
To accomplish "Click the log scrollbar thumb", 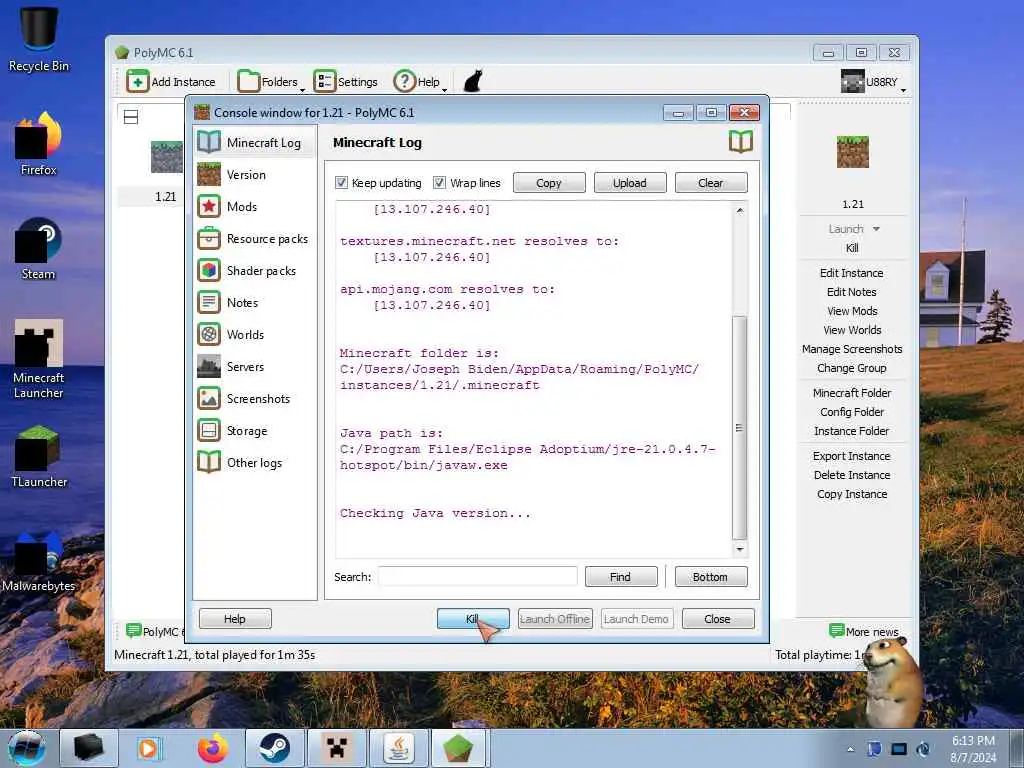I will (x=739, y=428).
